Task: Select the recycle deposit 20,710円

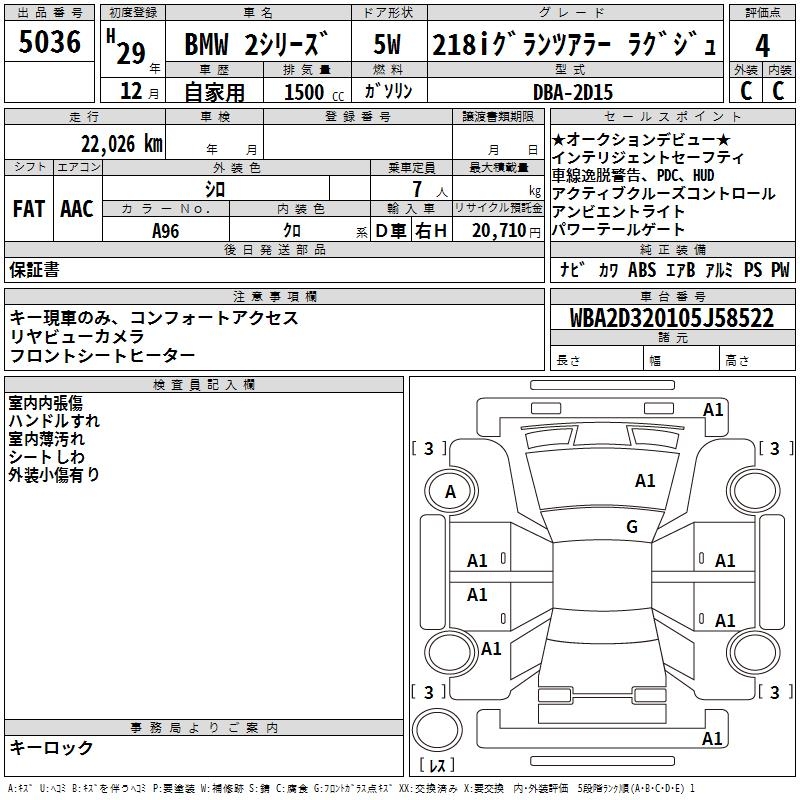Action: (506, 231)
